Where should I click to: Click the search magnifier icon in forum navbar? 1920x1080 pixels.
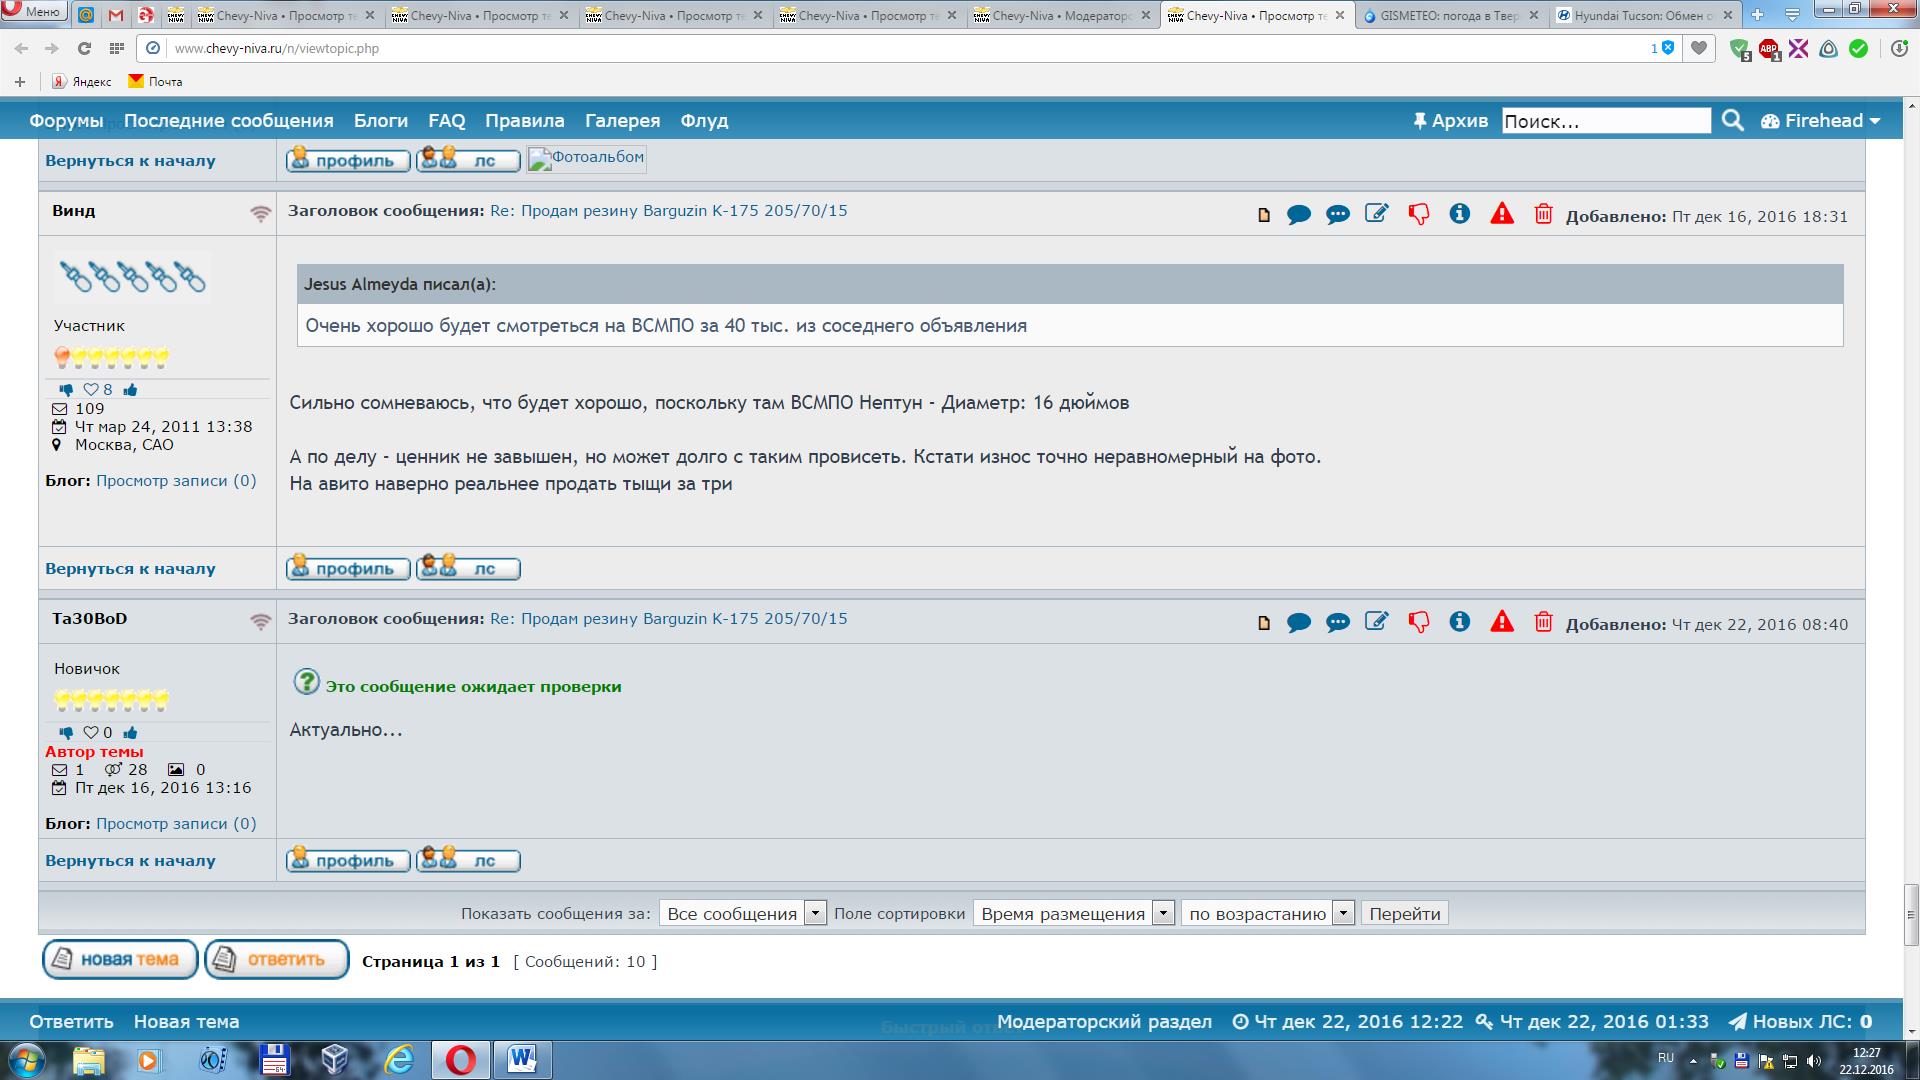click(1733, 121)
